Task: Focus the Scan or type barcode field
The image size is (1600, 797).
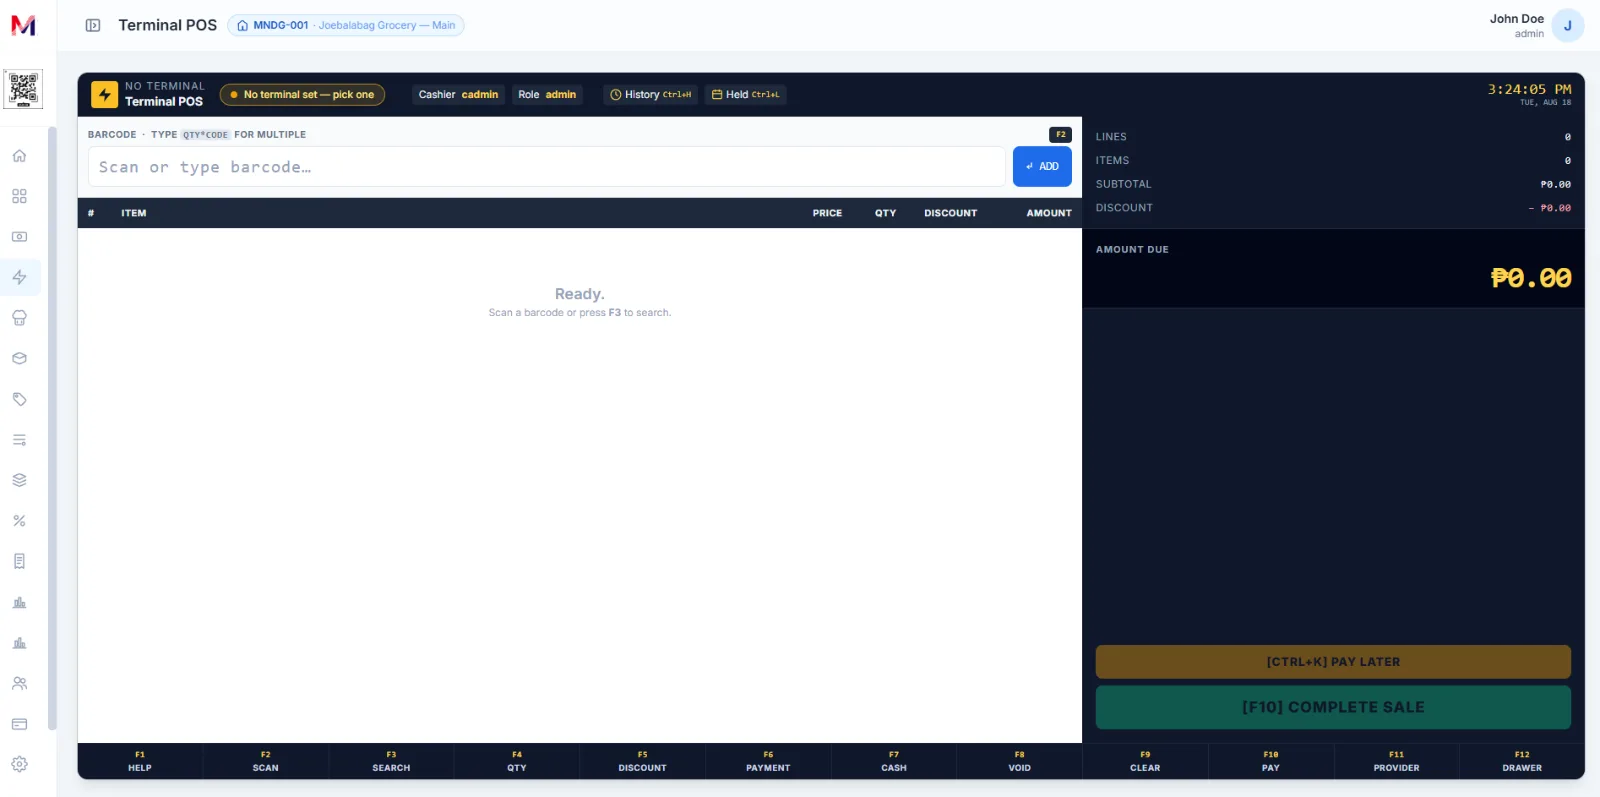Action: tap(547, 167)
